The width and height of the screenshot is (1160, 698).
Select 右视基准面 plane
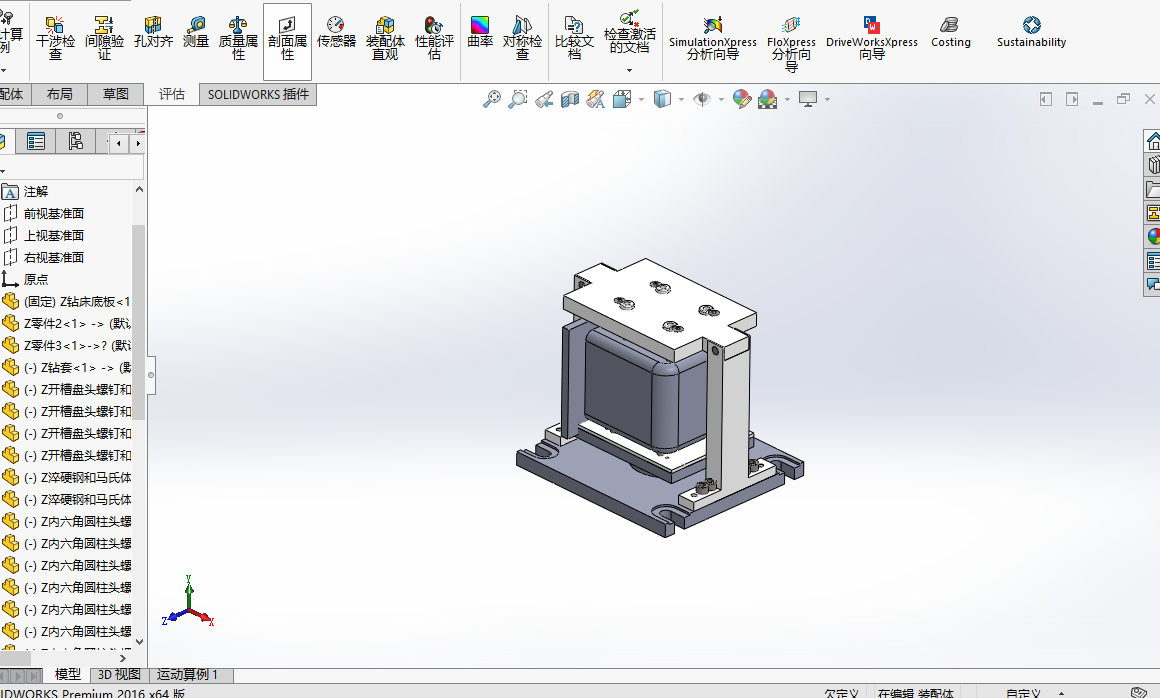[x=54, y=257]
